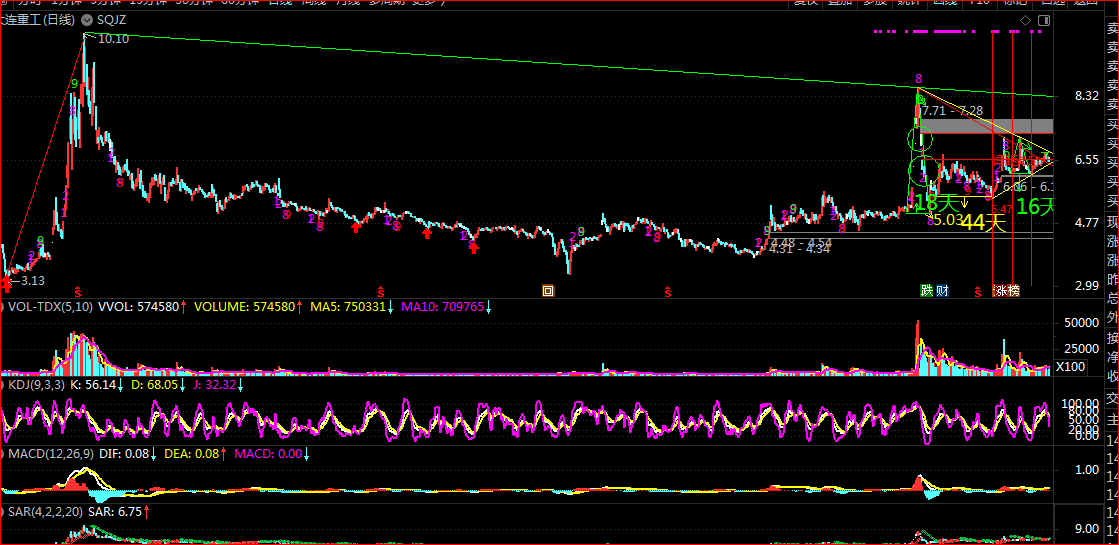The width and height of the screenshot is (1119, 545).
Task: Click the red $ marker left of the 回 icon
Action: click(x=380, y=291)
